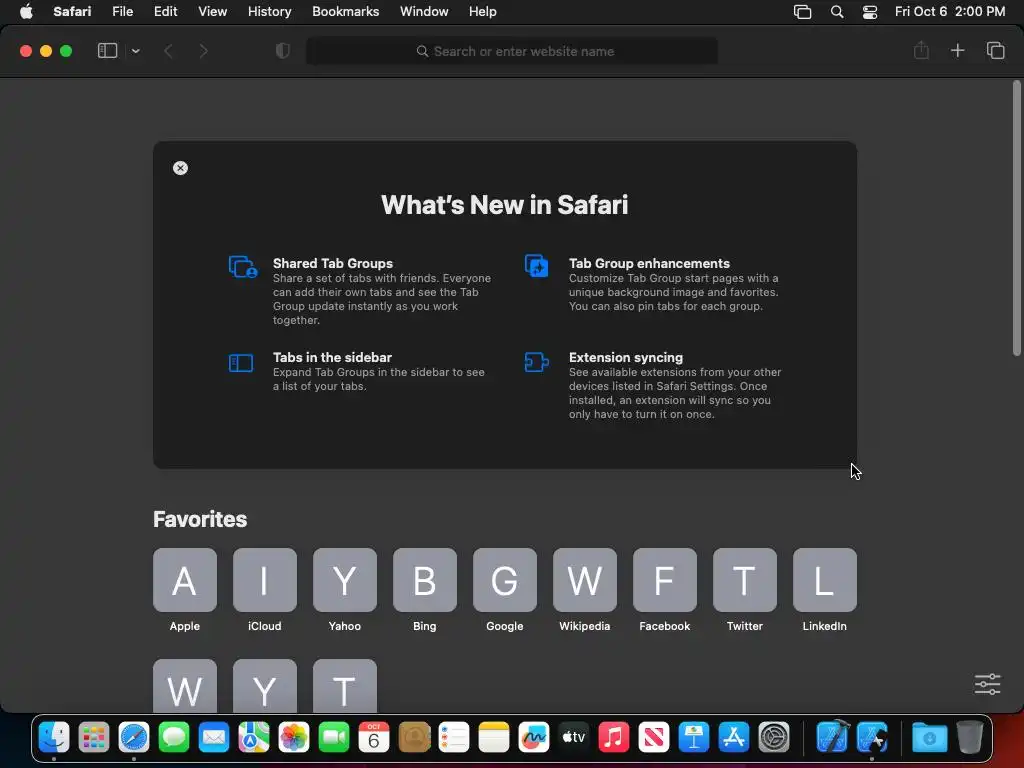Open the View menu
This screenshot has height=768, width=1024.
click(212, 12)
